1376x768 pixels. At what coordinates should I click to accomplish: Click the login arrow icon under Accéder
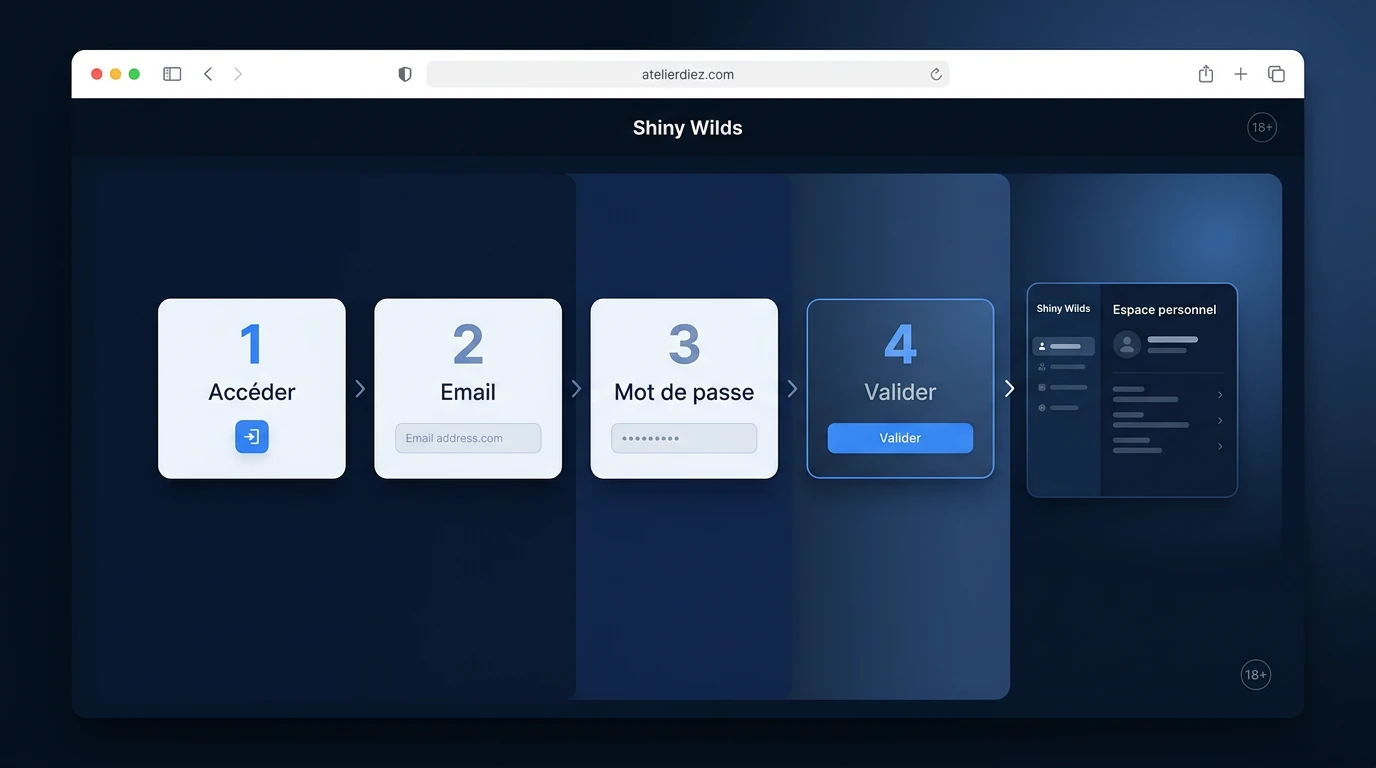[252, 437]
